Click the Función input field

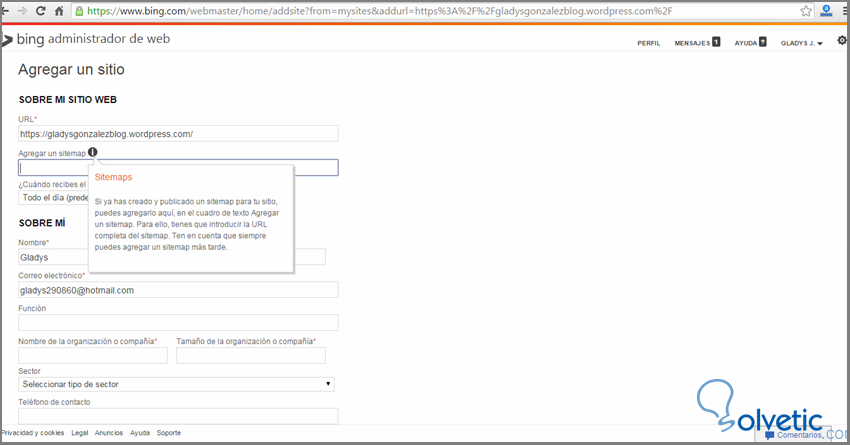click(178, 323)
